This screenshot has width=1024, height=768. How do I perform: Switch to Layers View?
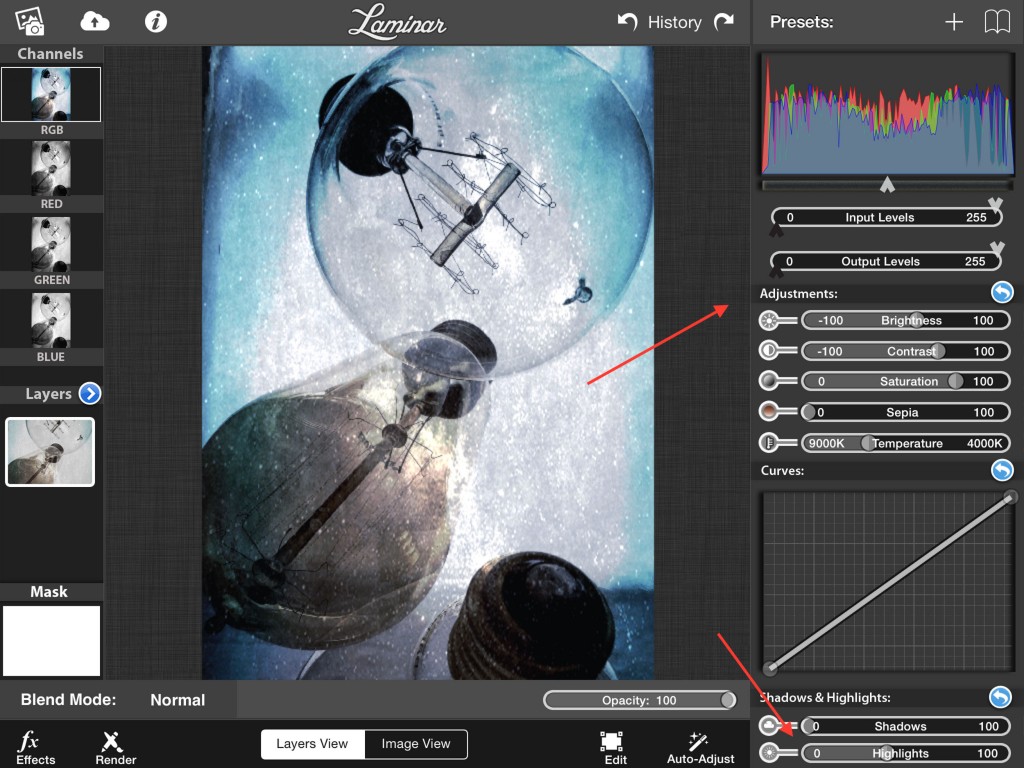(x=312, y=744)
